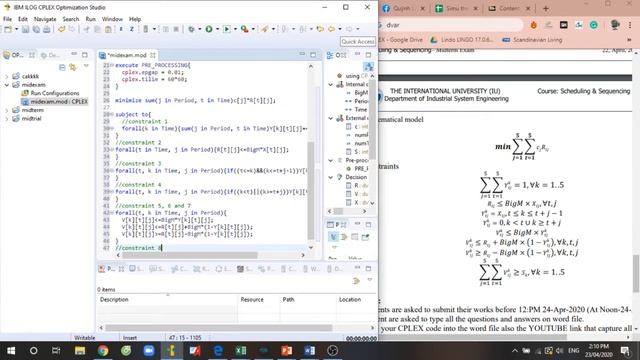Open OBS Studio from the taskbar
Image resolution: width=640 pixels, height=360 pixels.
[332, 351]
